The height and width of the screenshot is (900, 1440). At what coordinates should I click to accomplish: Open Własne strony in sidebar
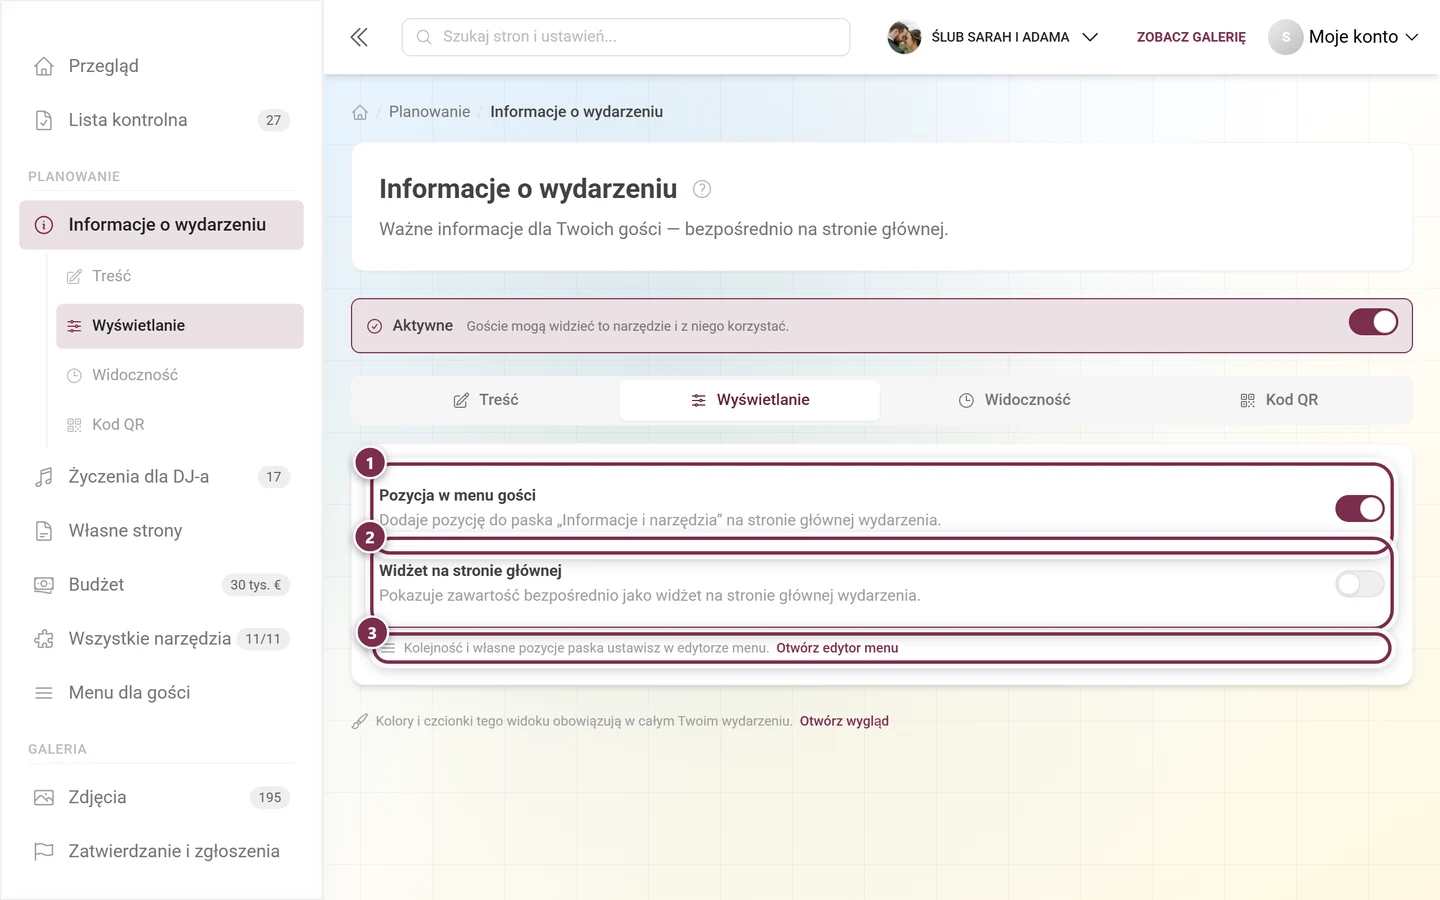coord(161,531)
